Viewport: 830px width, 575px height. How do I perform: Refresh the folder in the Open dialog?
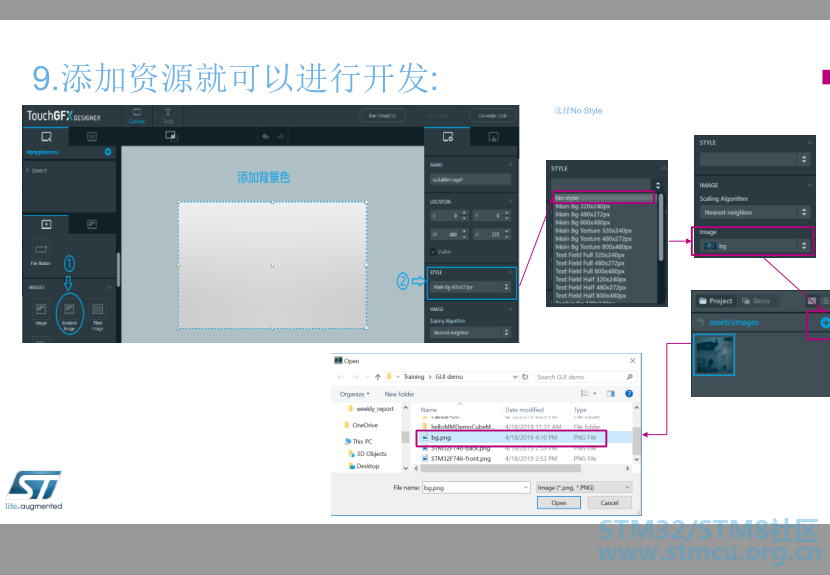coord(525,377)
